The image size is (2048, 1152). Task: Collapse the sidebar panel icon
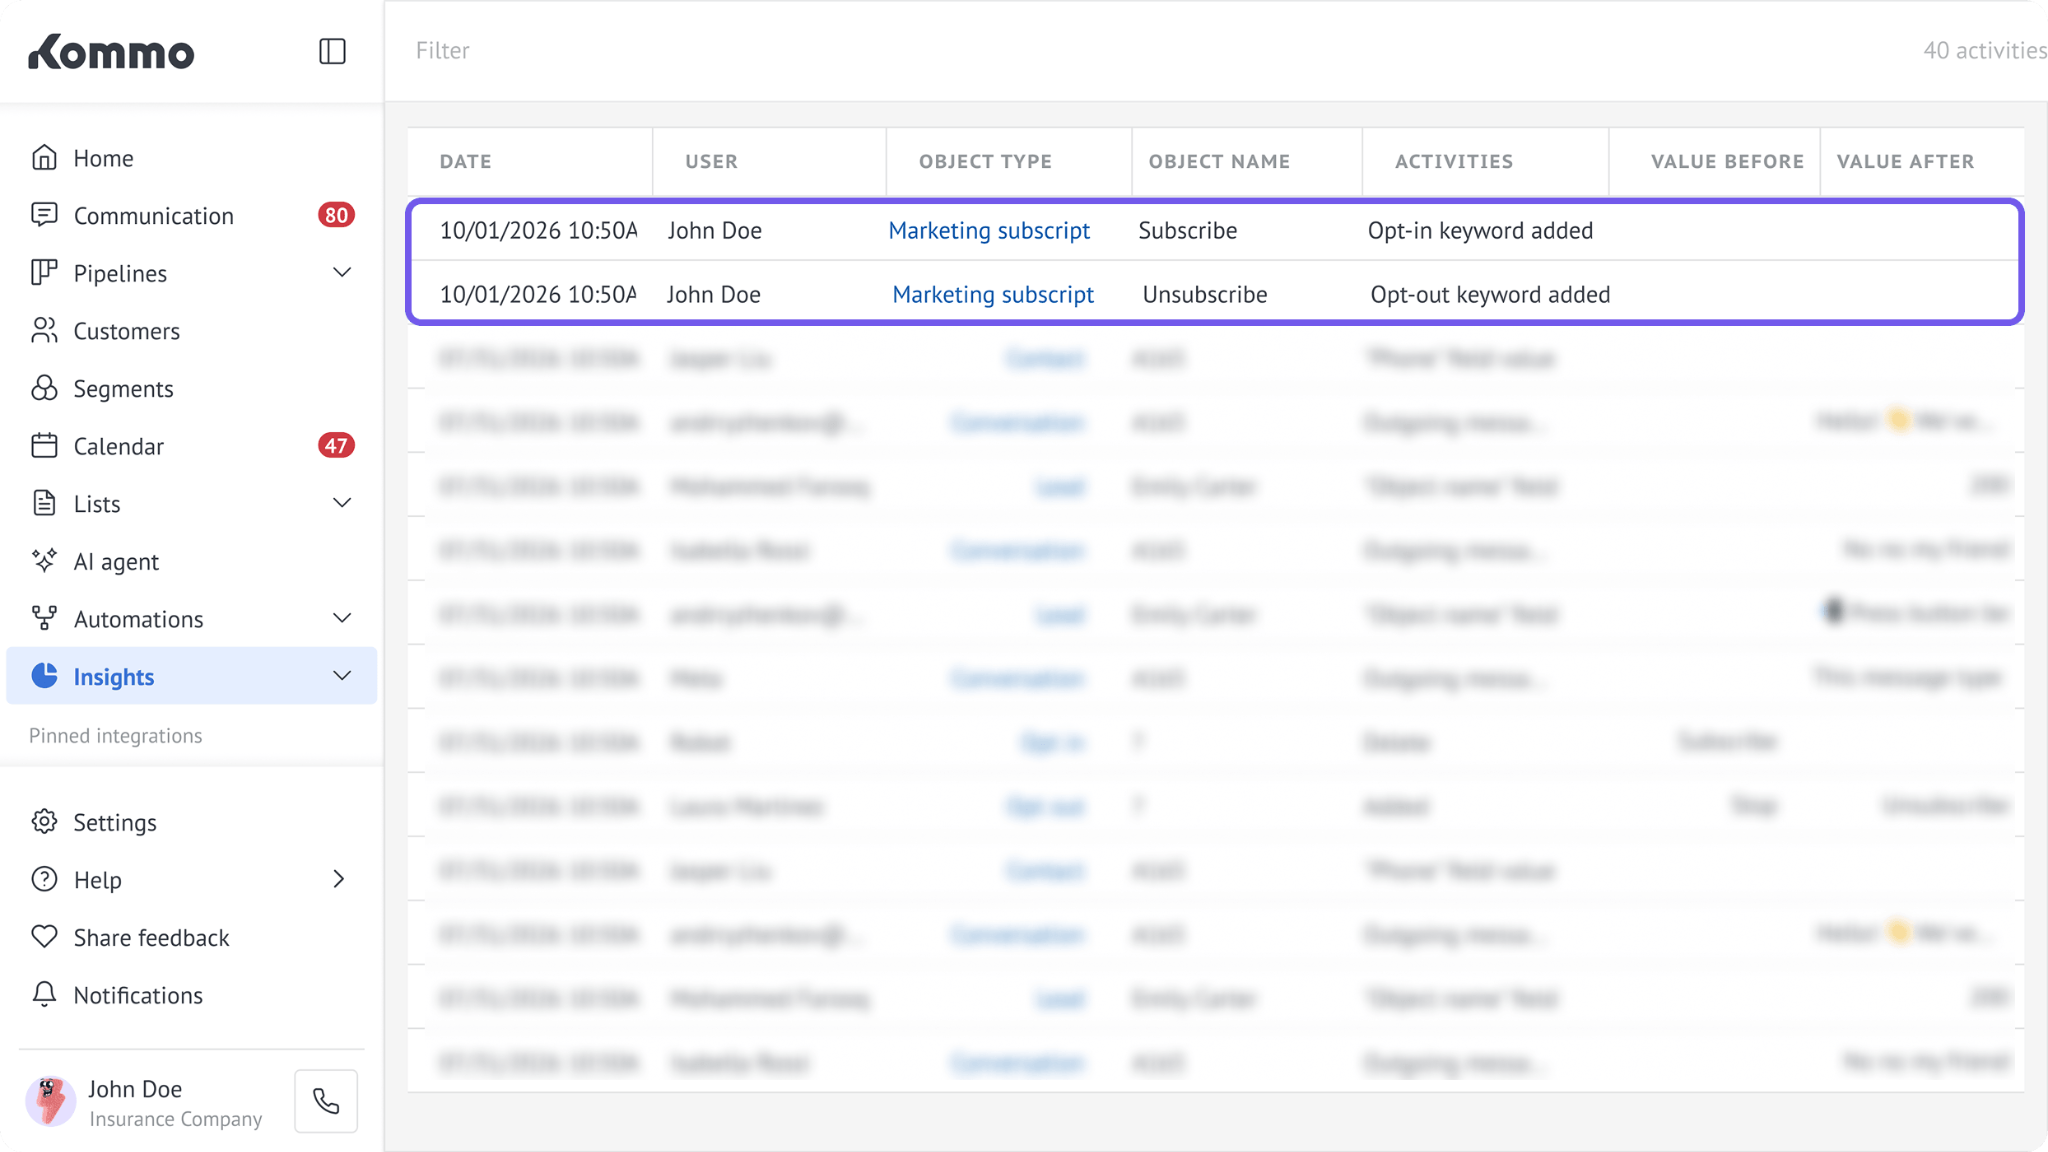332,51
